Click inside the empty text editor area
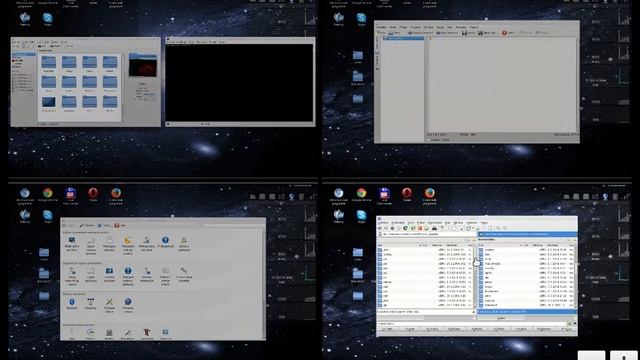The height and width of the screenshot is (360, 640). tap(502, 84)
